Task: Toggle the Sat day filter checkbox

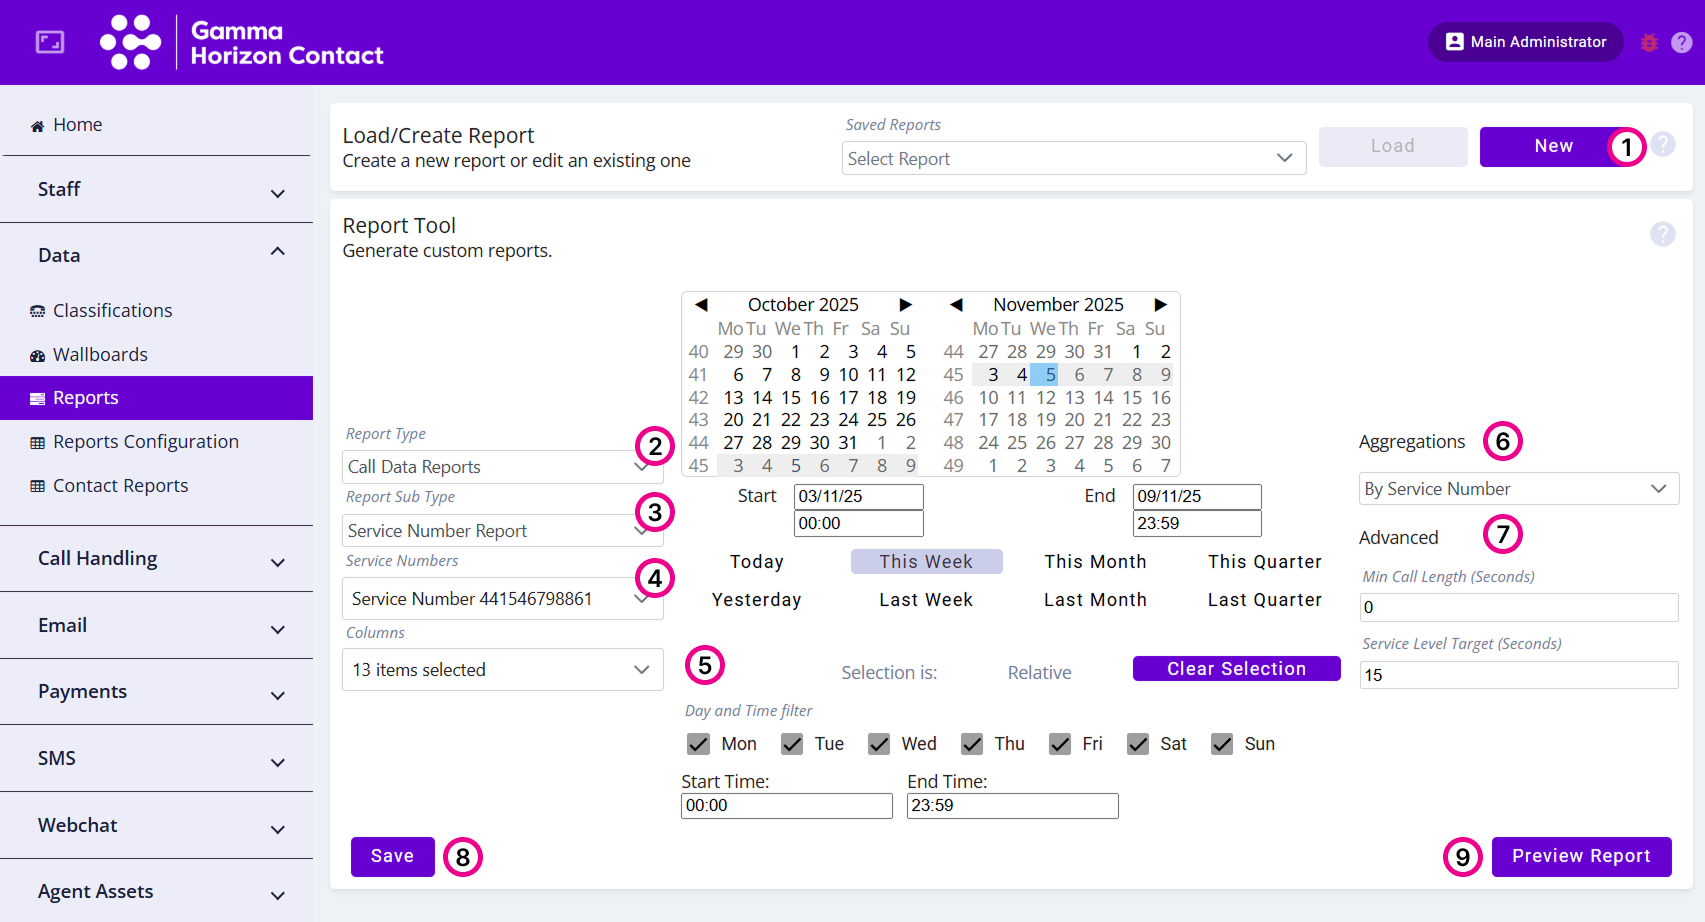Action: pyautogui.click(x=1138, y=744)
